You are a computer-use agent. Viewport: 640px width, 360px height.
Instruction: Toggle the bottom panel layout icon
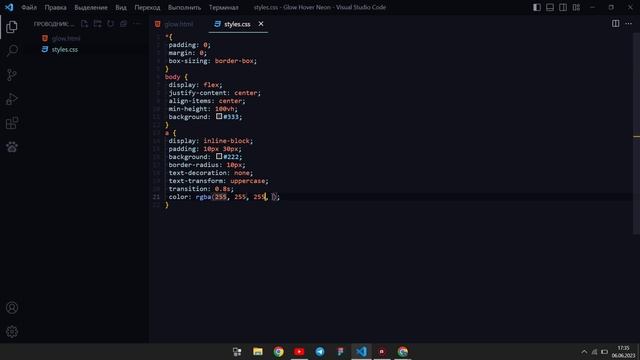(x=550, y=7)
